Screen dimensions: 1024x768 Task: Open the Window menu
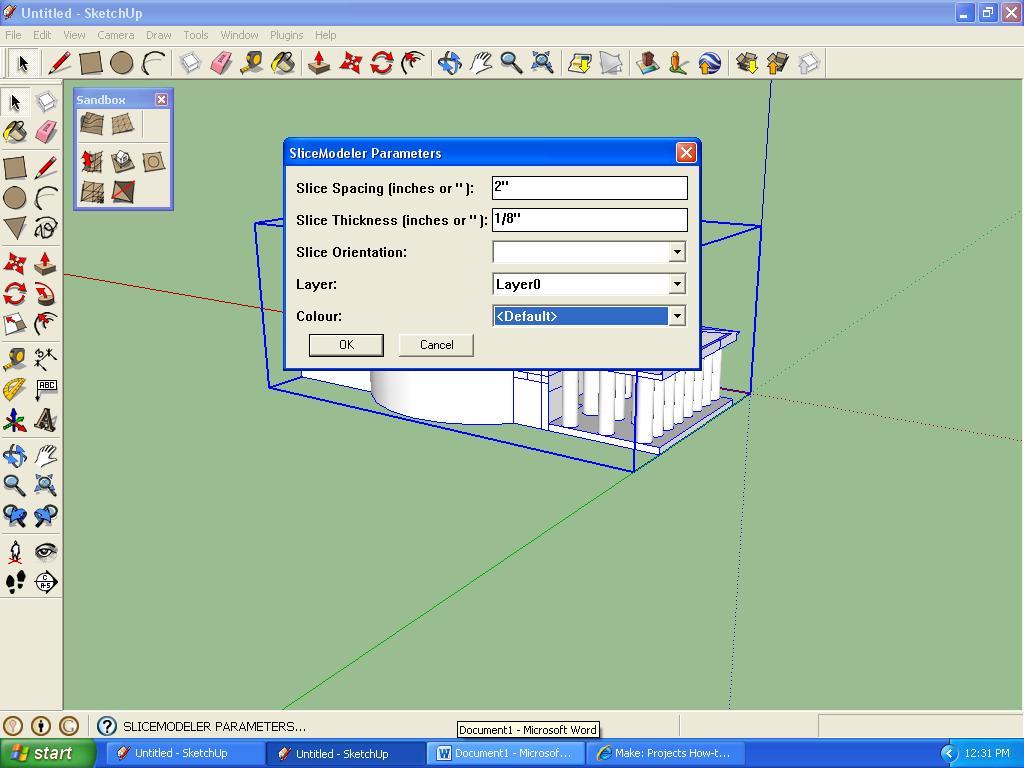(x=239, y=35)
